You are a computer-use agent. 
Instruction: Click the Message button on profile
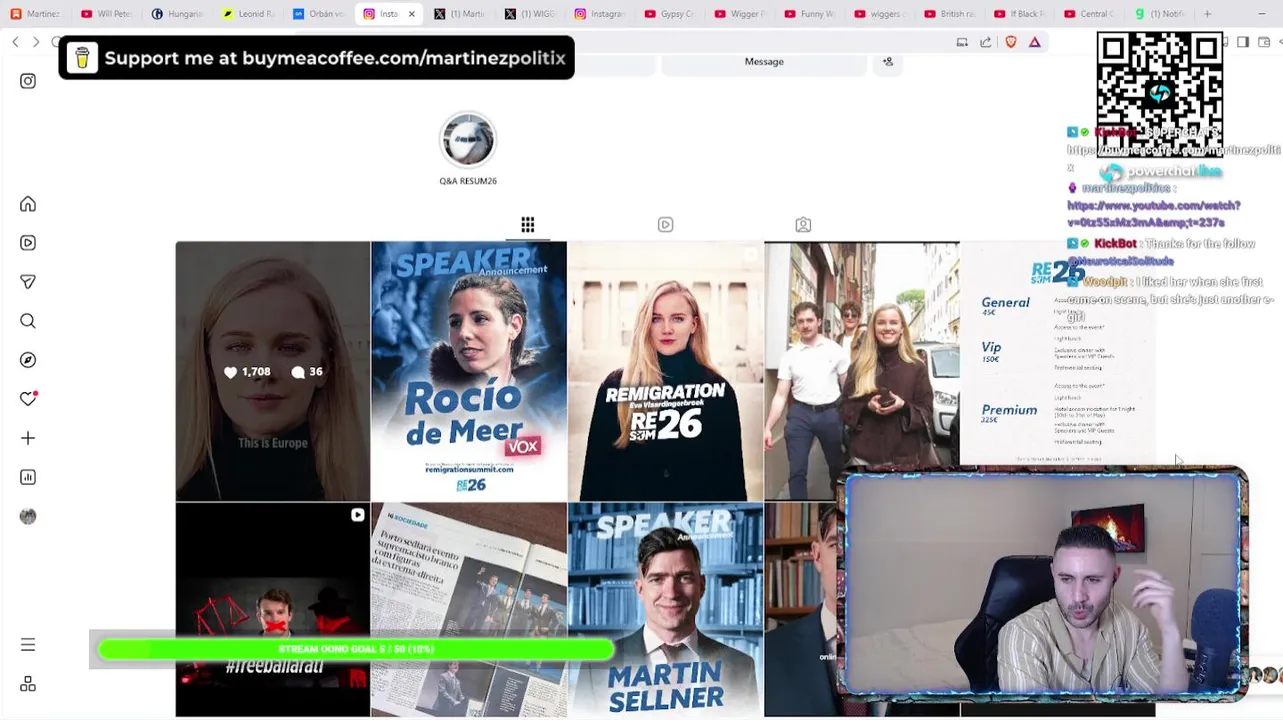tap(764, 62)
